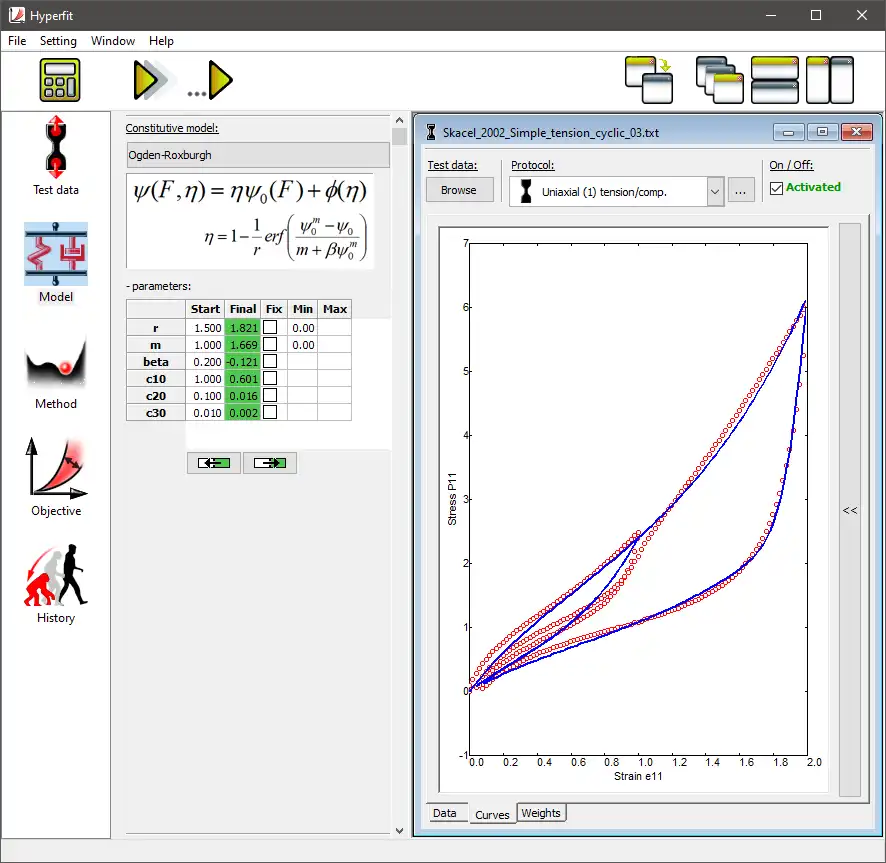The width and height of the screenshot is (886, 863).
Task: Run the fit with play arrow
Action: point(150,80)
